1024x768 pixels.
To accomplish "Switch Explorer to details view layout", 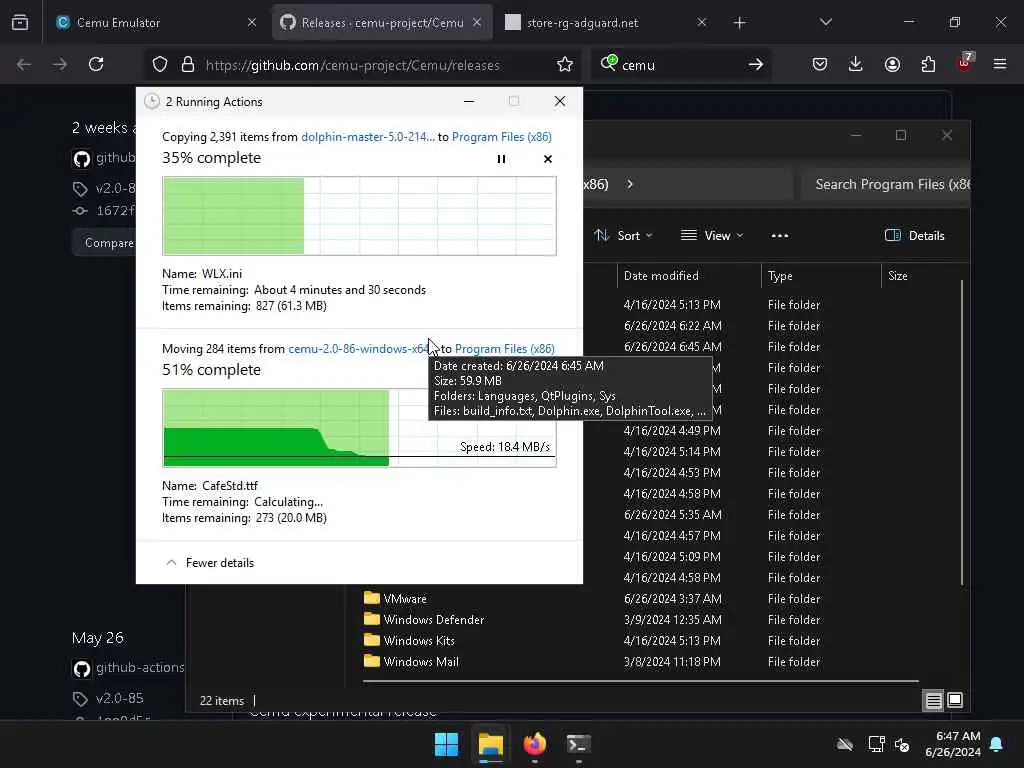I will pos(933,701).
